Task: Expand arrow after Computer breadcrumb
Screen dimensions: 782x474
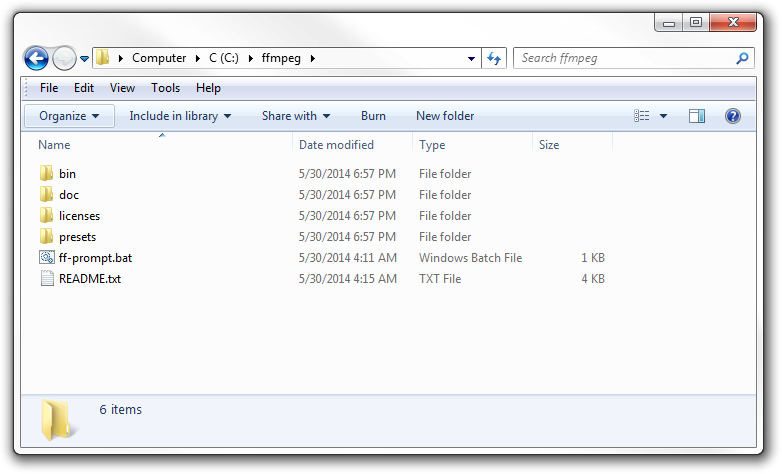Action: click(x=198, y=58)
